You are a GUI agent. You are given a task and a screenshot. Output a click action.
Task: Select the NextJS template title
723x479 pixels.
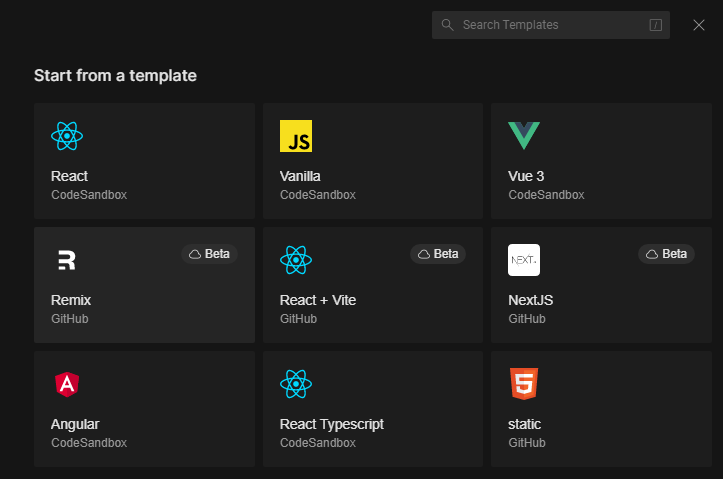click(530, 300)
